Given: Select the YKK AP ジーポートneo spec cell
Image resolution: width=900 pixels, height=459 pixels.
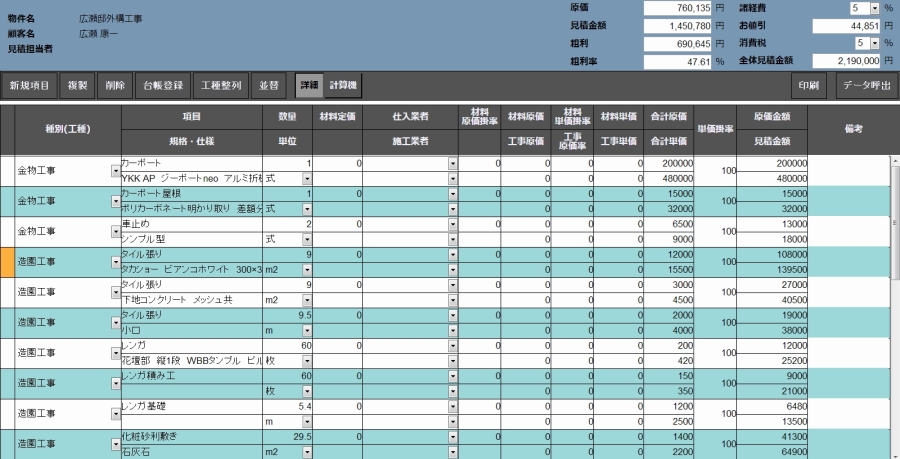Looking at the screenshot, I should pyautogui.click(x=192, y=178).
